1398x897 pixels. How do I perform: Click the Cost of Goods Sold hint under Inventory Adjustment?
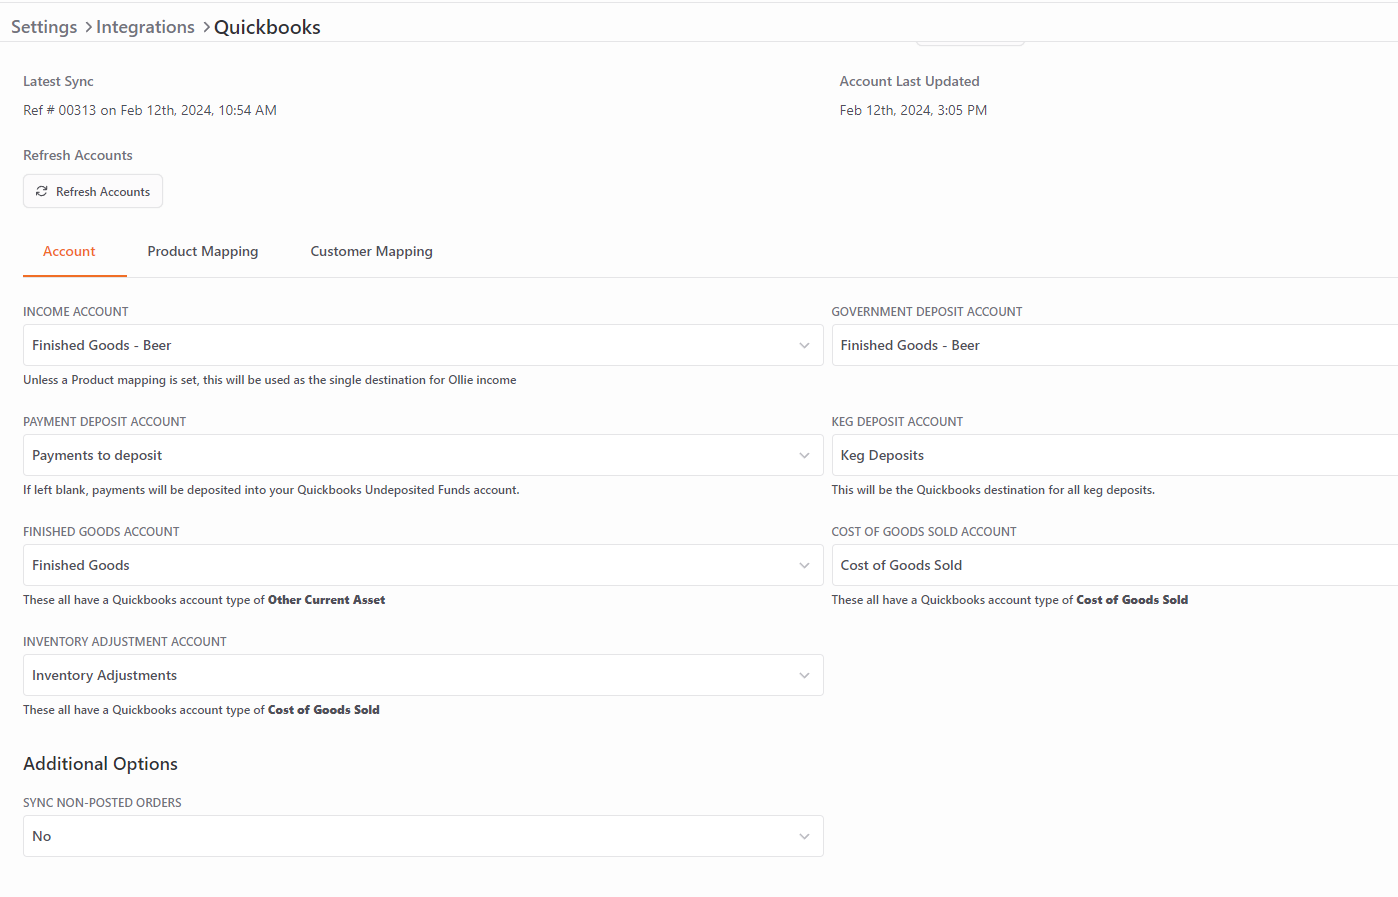click(x=201, y=710)
